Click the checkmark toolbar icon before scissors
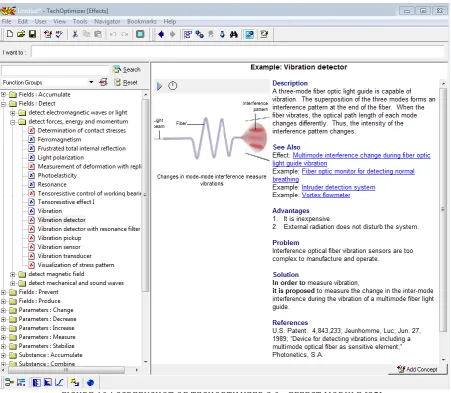This screenshot has width=451, height=393. 59,34
